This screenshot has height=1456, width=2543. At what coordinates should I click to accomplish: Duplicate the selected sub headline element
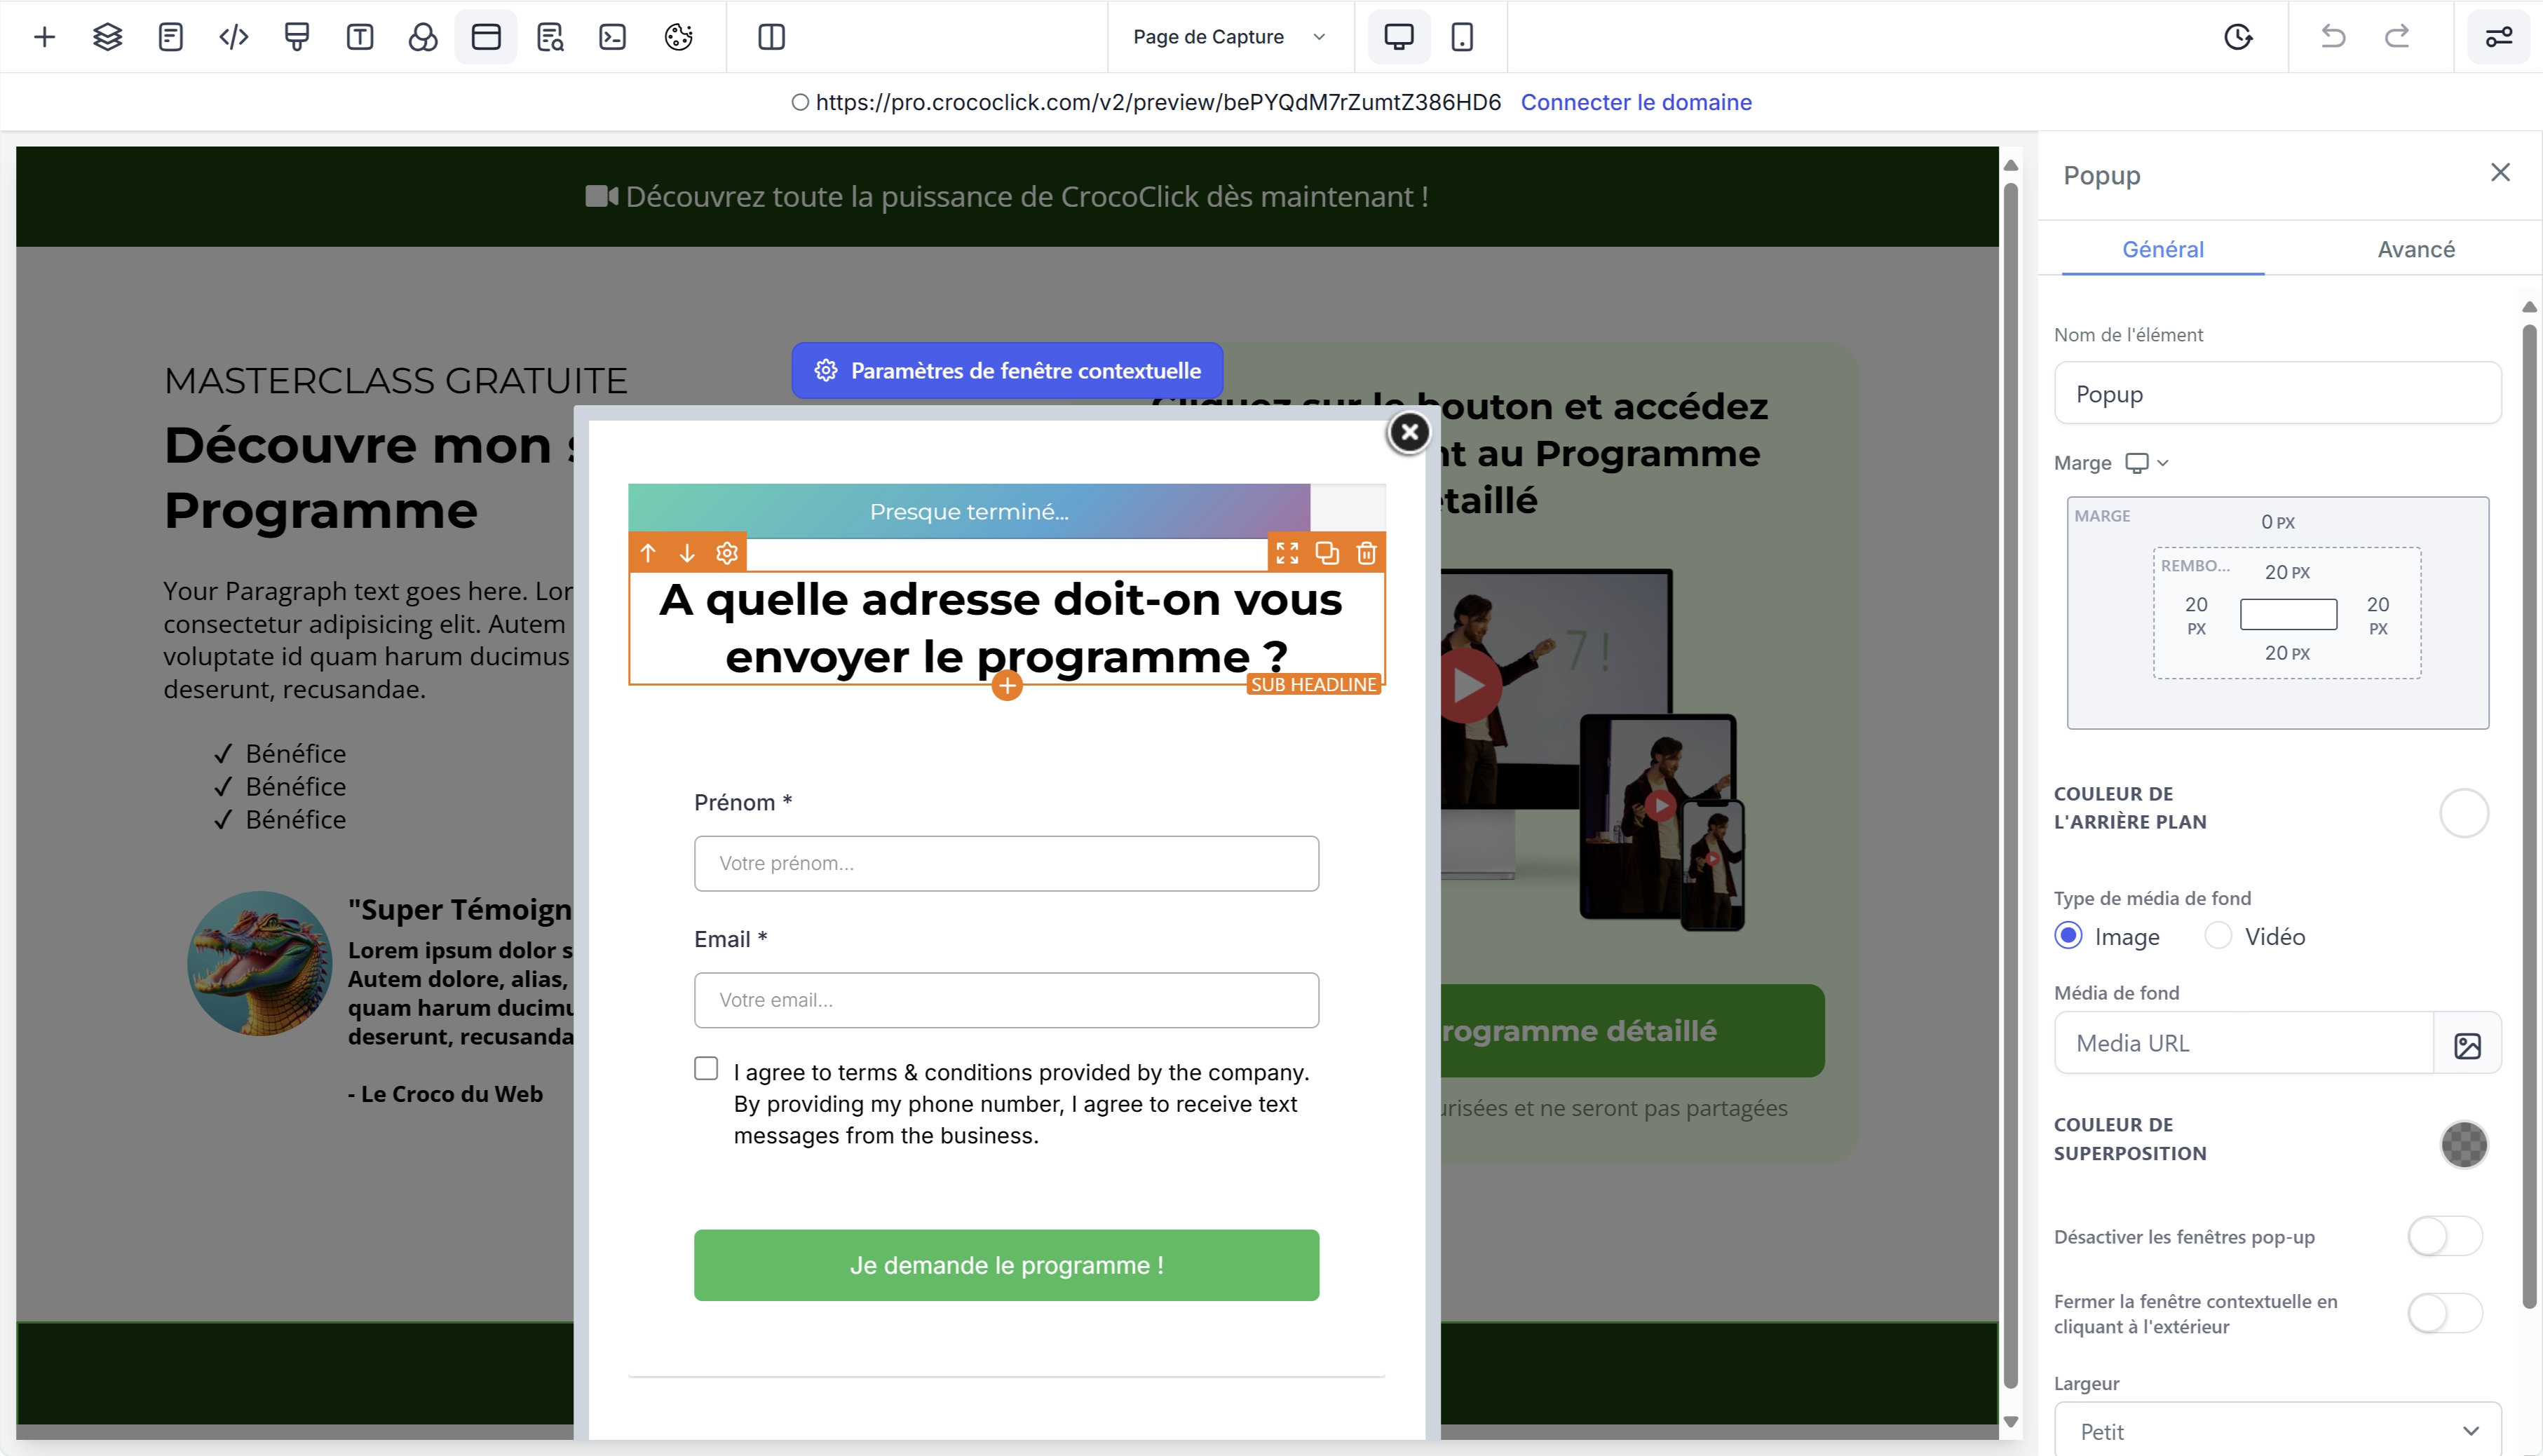1327,553
